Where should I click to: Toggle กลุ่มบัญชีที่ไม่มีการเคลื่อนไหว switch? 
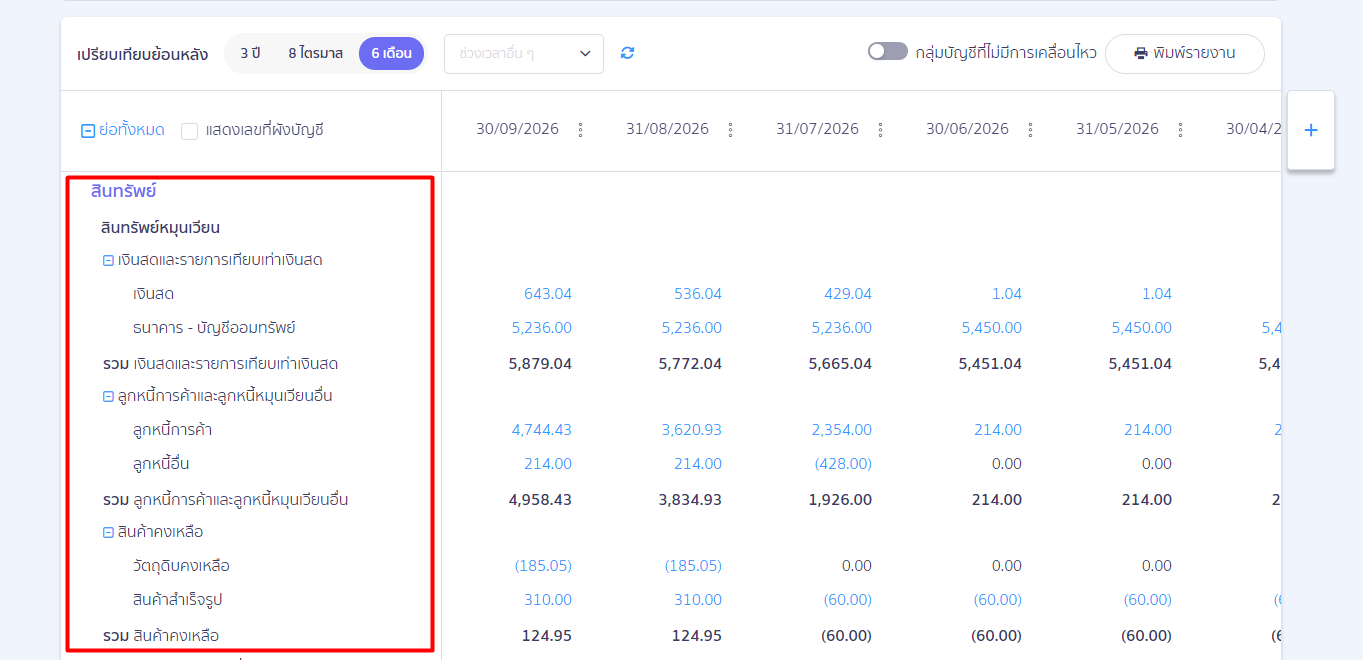point(888,52)
